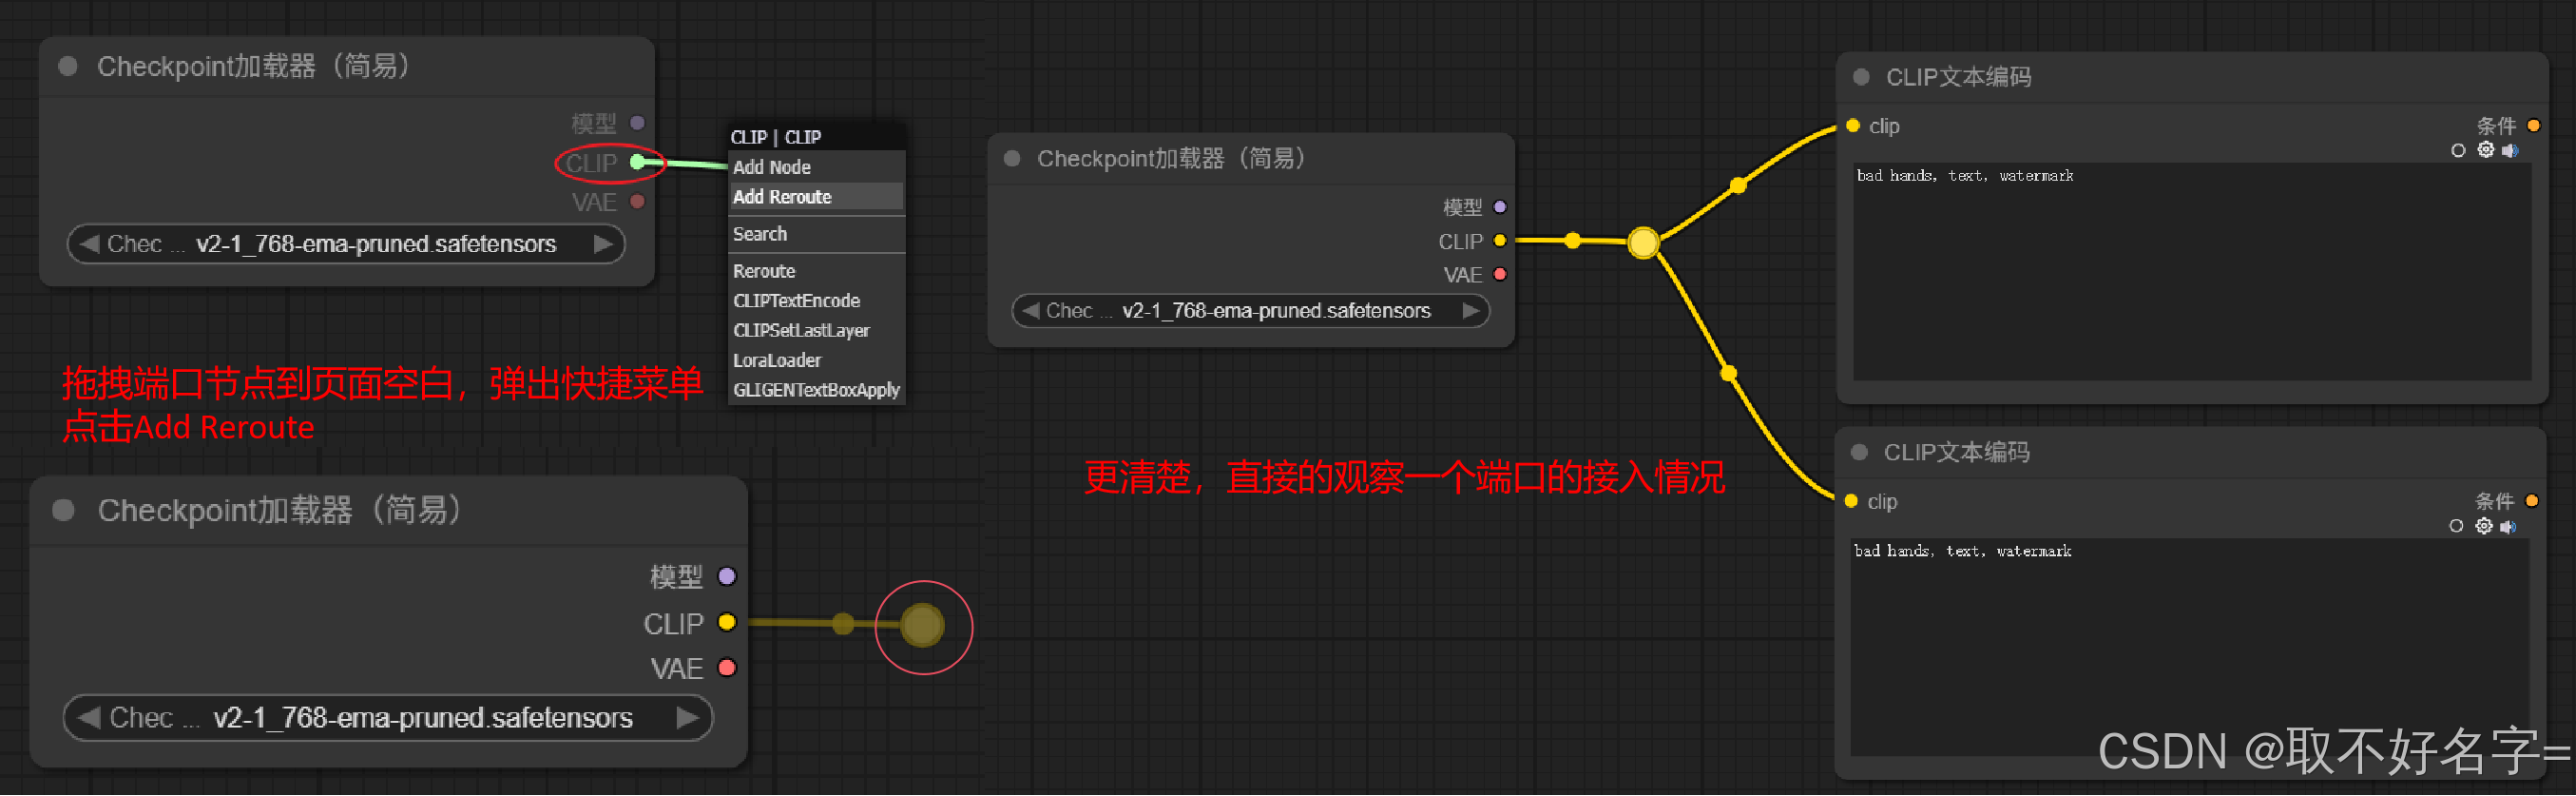Pick Reroute from the suggested nodes list
The width and height of the screenshot is (2576, 796).
click(816, 271)
